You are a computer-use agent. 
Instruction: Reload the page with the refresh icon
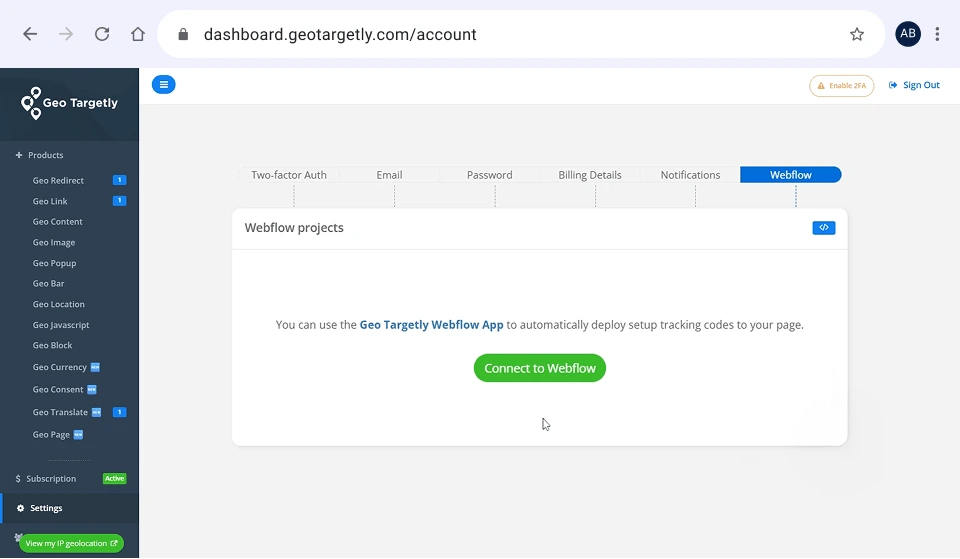click(102, 34)
